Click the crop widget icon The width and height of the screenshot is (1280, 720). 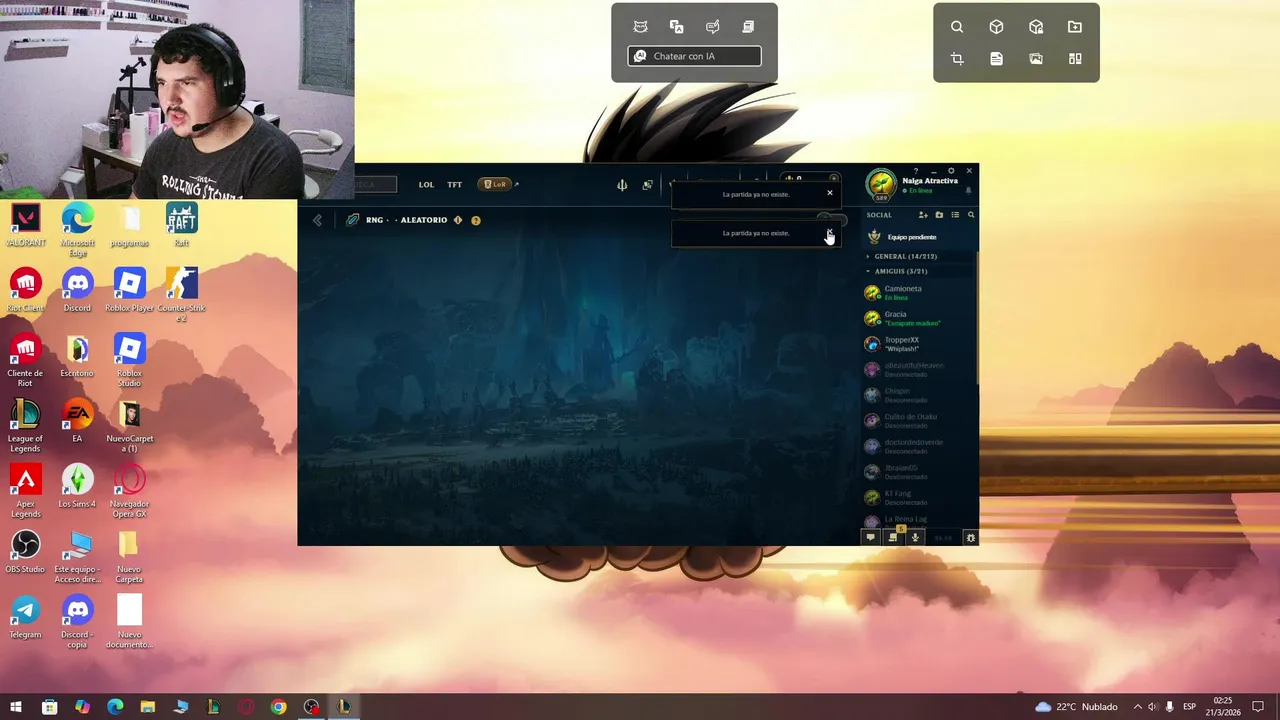coord(957,59)
